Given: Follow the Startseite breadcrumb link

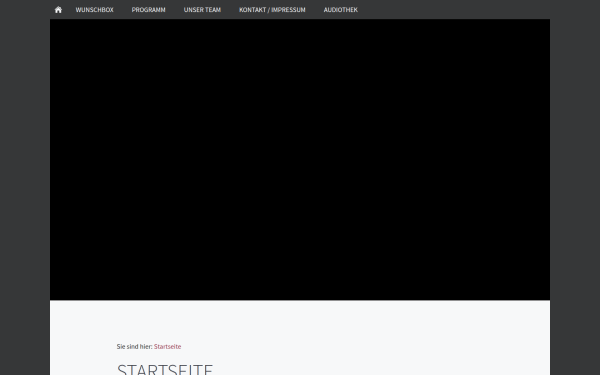Looking at the screenshot, I should tap(167, 347).
